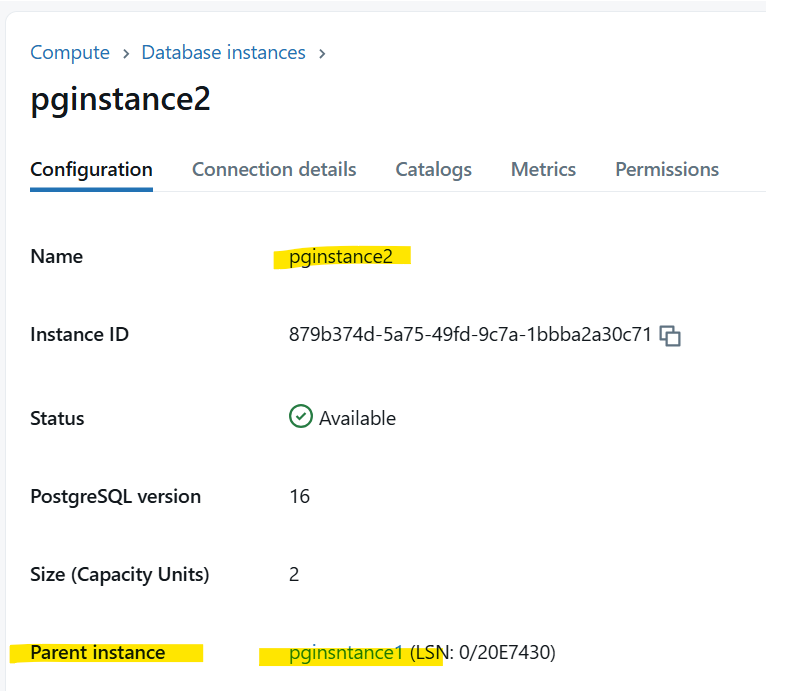Image resolution: width=786 pixels, height=691 pixels.
Task: Click the Capacity Units value 2
Action: click(x=294, y=574)
